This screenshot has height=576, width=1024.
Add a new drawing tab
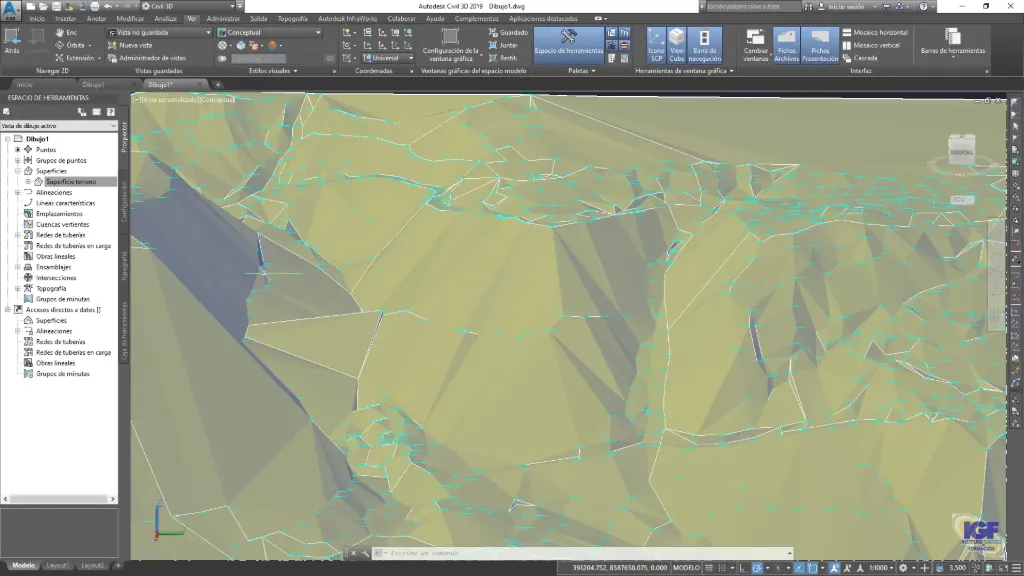pos(218,84)
